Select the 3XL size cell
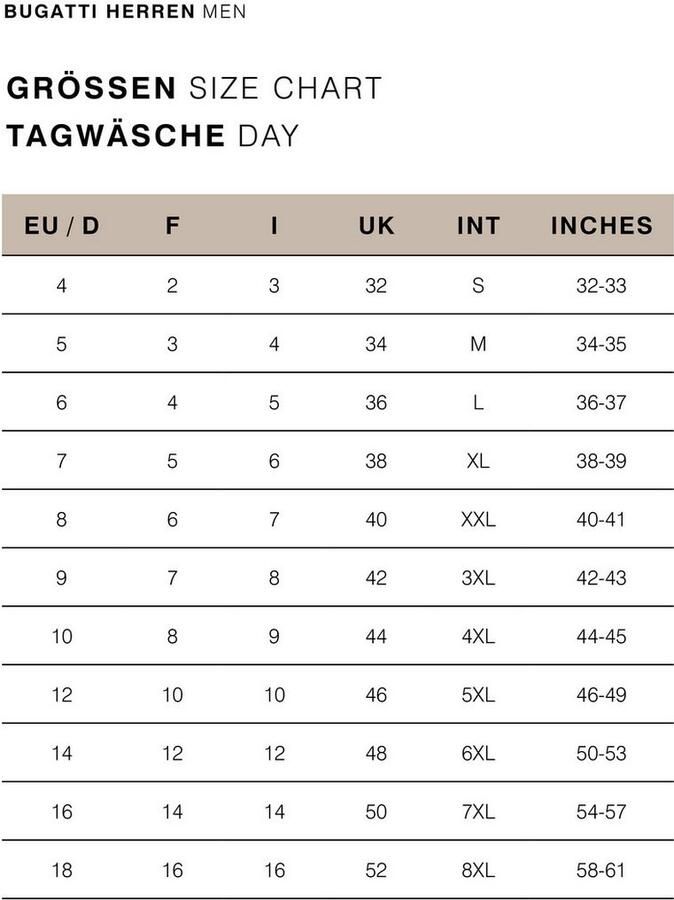 pos(478,578)
